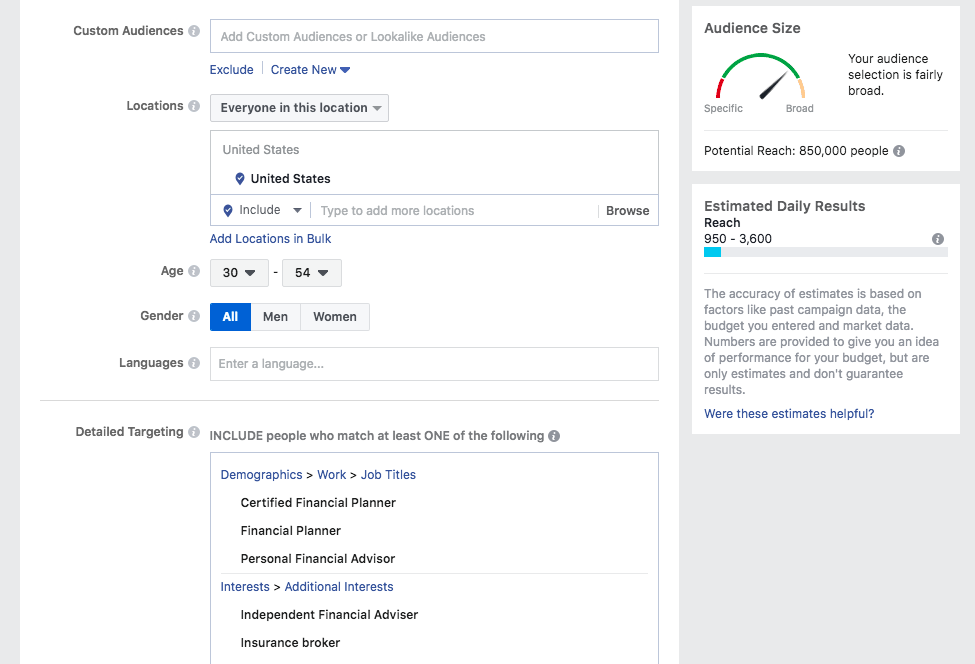Click info icon on Reach estimate bar
The image size is (975, 664).
coord(938,239)
